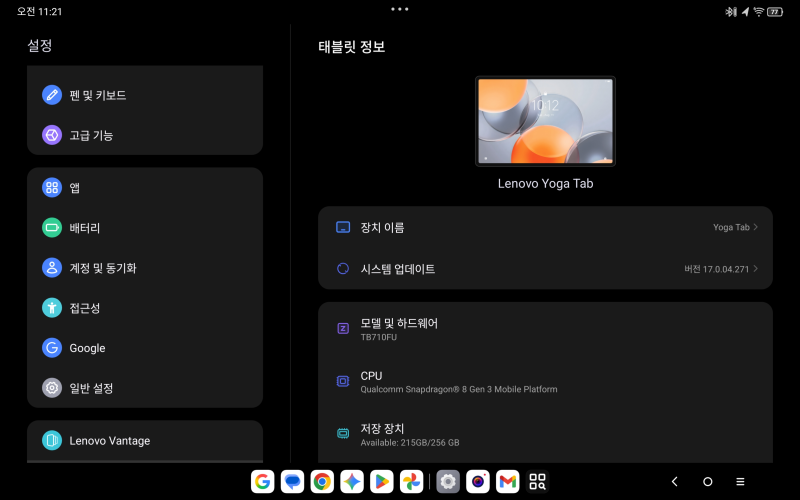This screenshot has height=500, width=800.
Task: Tap the TB710FU model number
Action: pos(379,337)
